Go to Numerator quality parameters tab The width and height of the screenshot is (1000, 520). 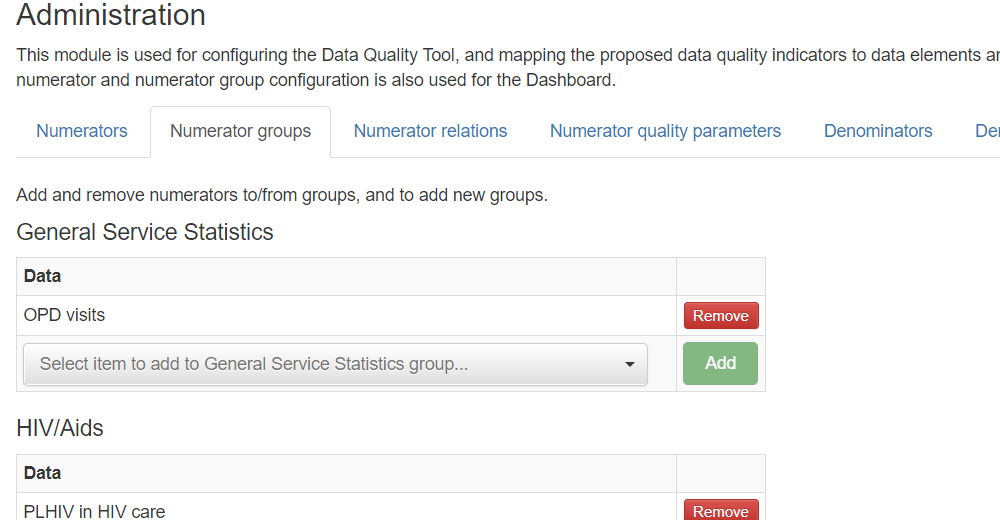(665, 131)
